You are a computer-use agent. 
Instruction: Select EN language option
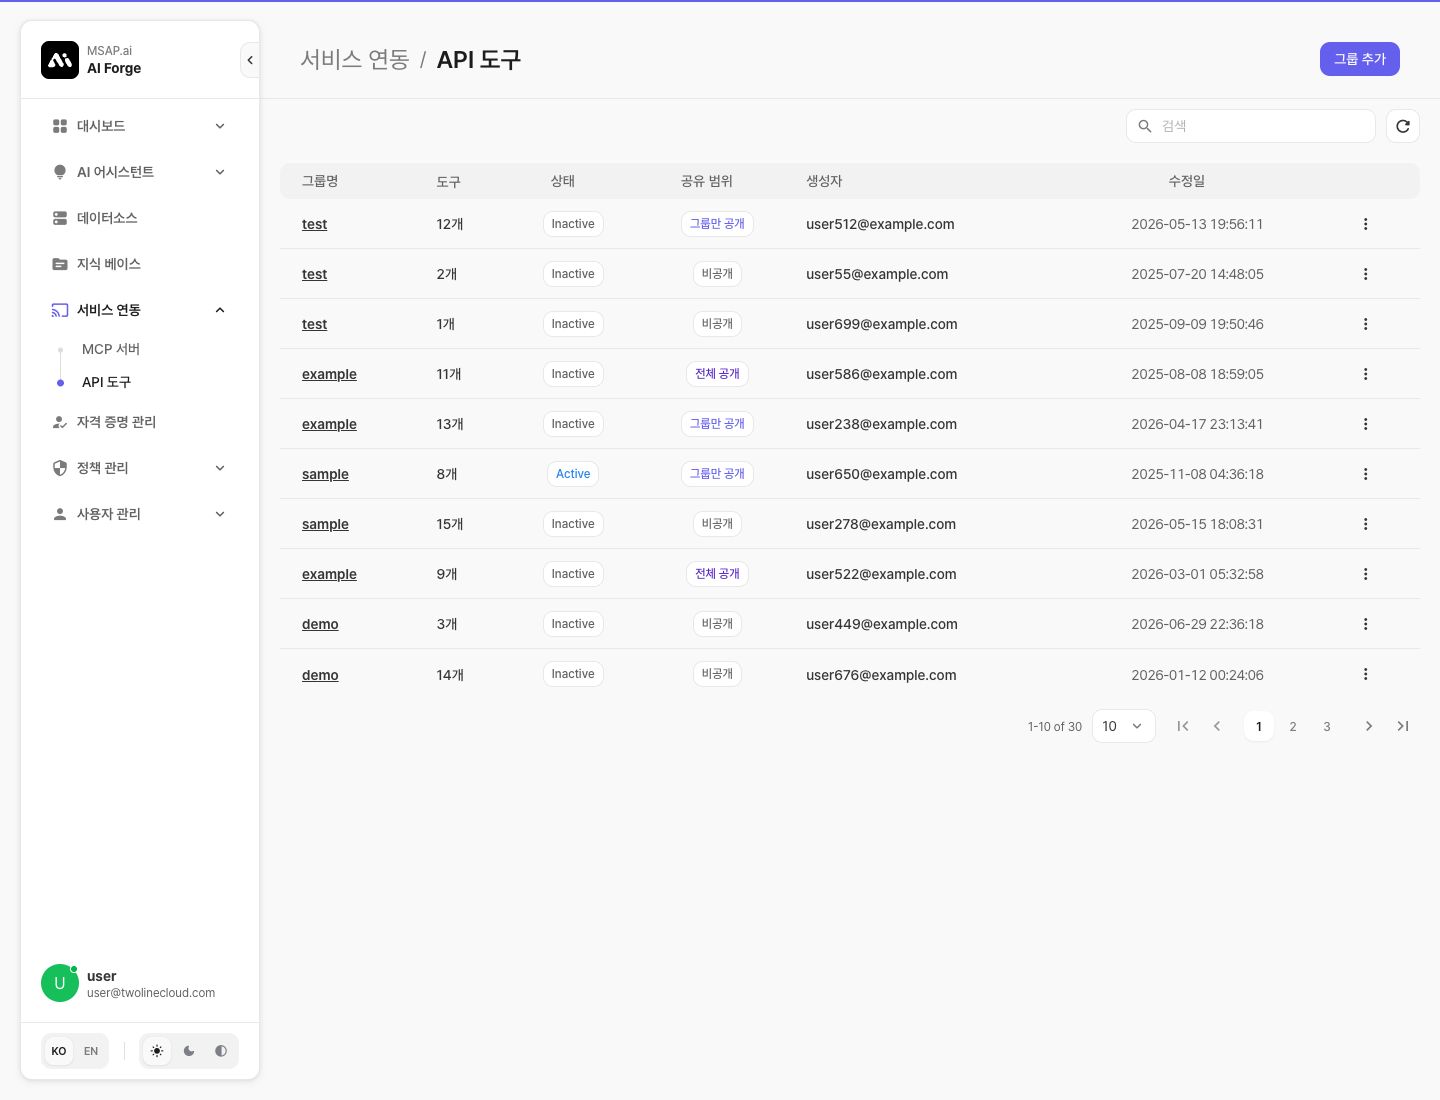(91, 1051)
